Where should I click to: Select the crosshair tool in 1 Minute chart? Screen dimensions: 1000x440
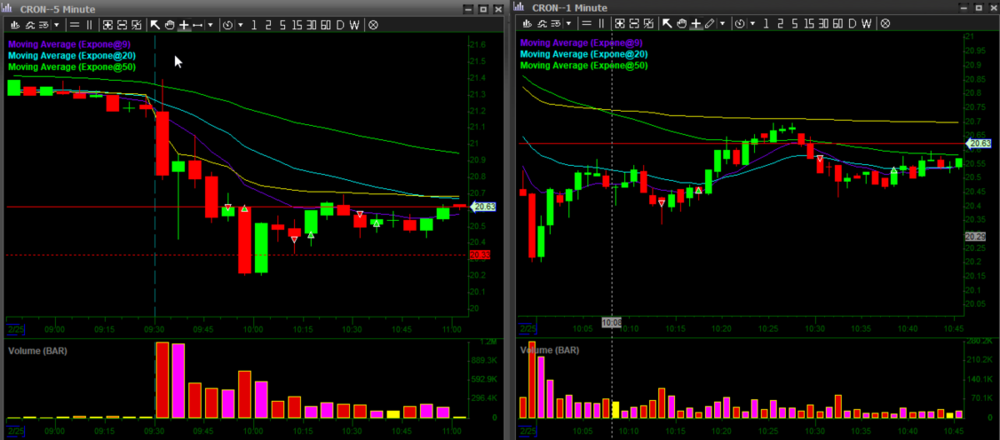(x=696, y=23)
